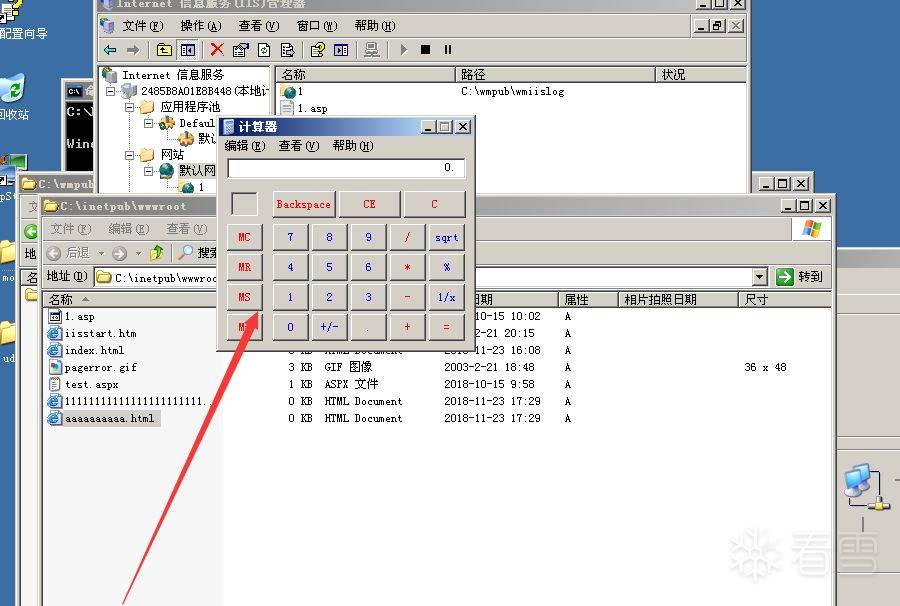Click the red X delete icon in IIS toolbar

(216, 50)
